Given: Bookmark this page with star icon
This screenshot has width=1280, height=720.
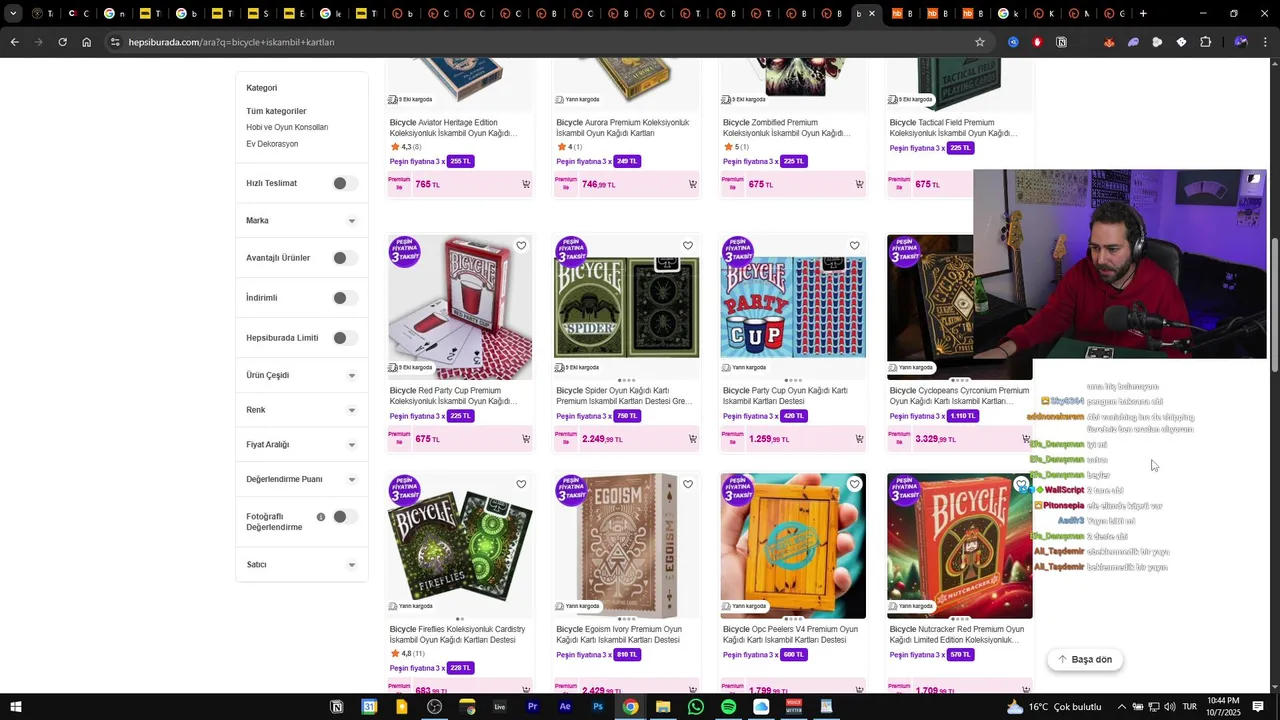Looking at the screenshot, I should (x=980, y=42).
